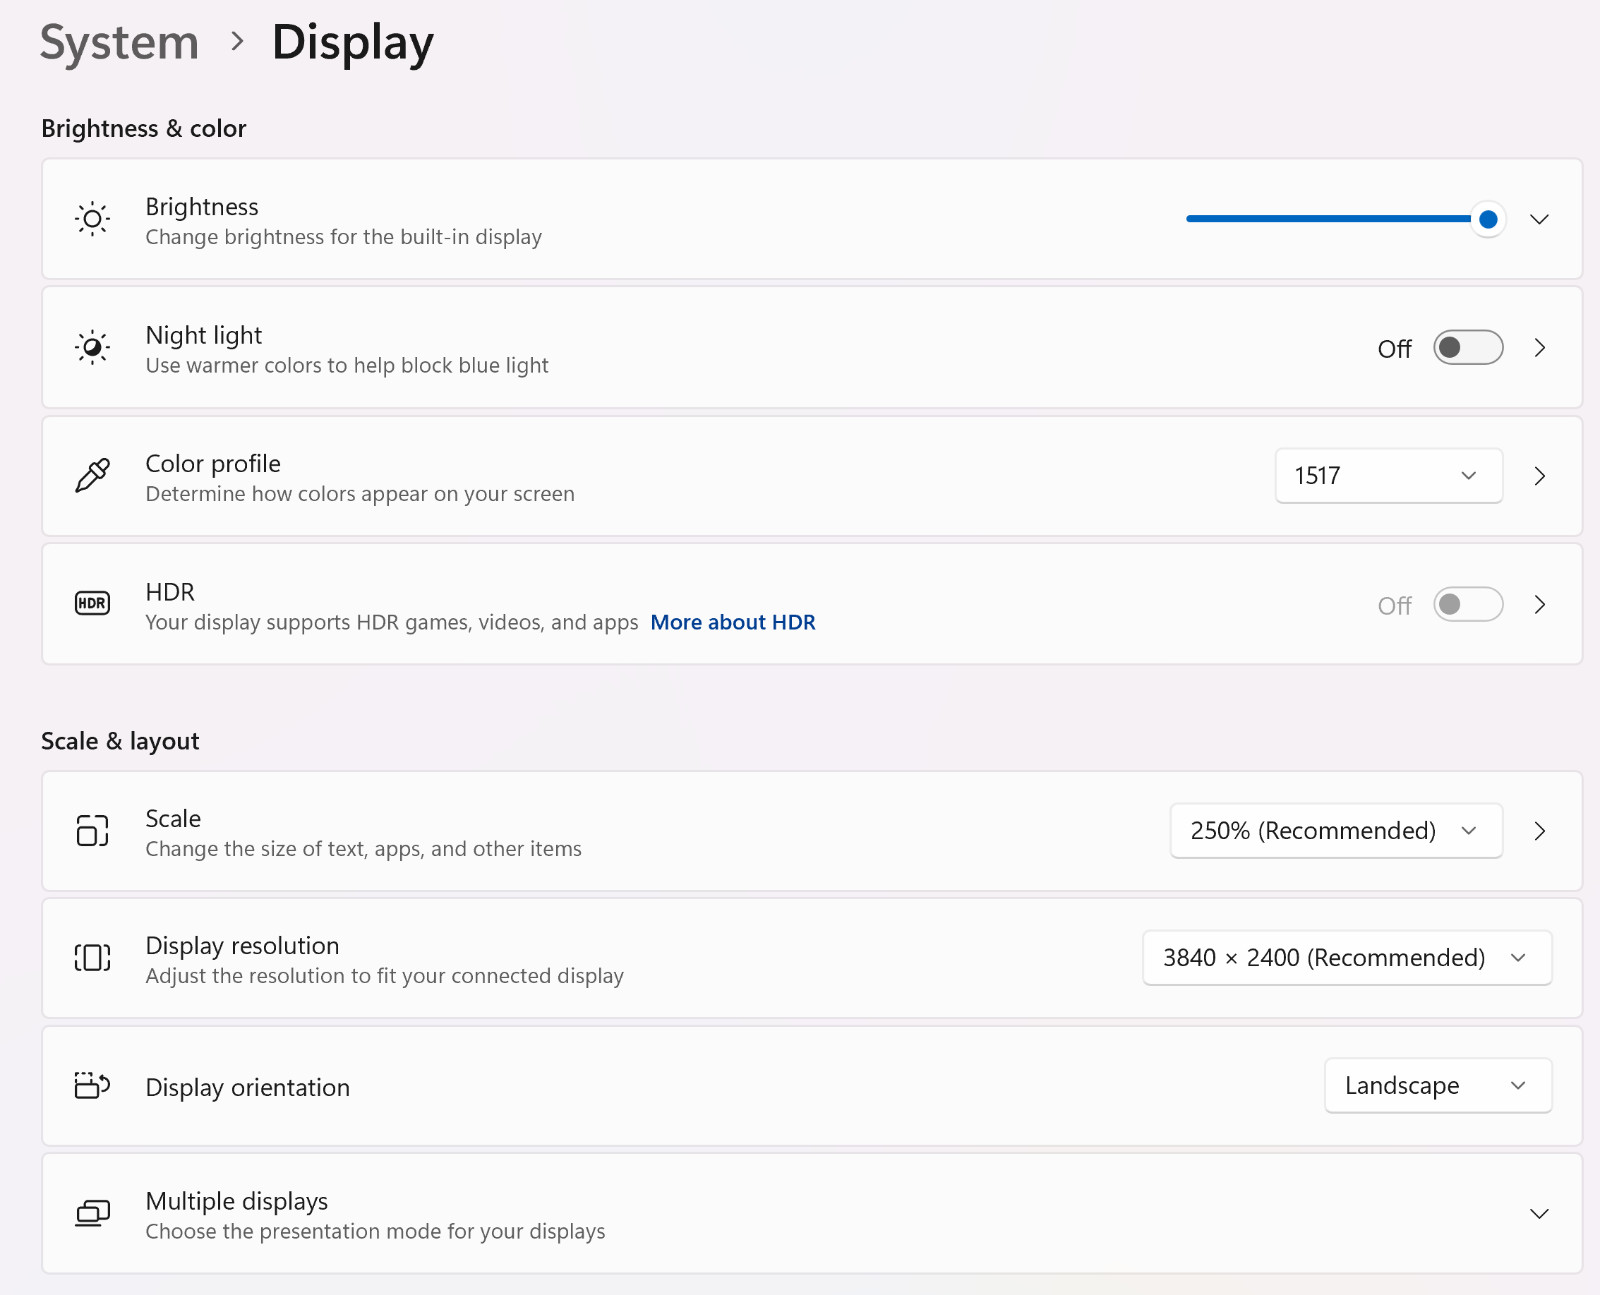Image resolution: width=1600 pixels, height=1295 pixels.
Task: Click the HDR row title
Action: tap(170, 592)
